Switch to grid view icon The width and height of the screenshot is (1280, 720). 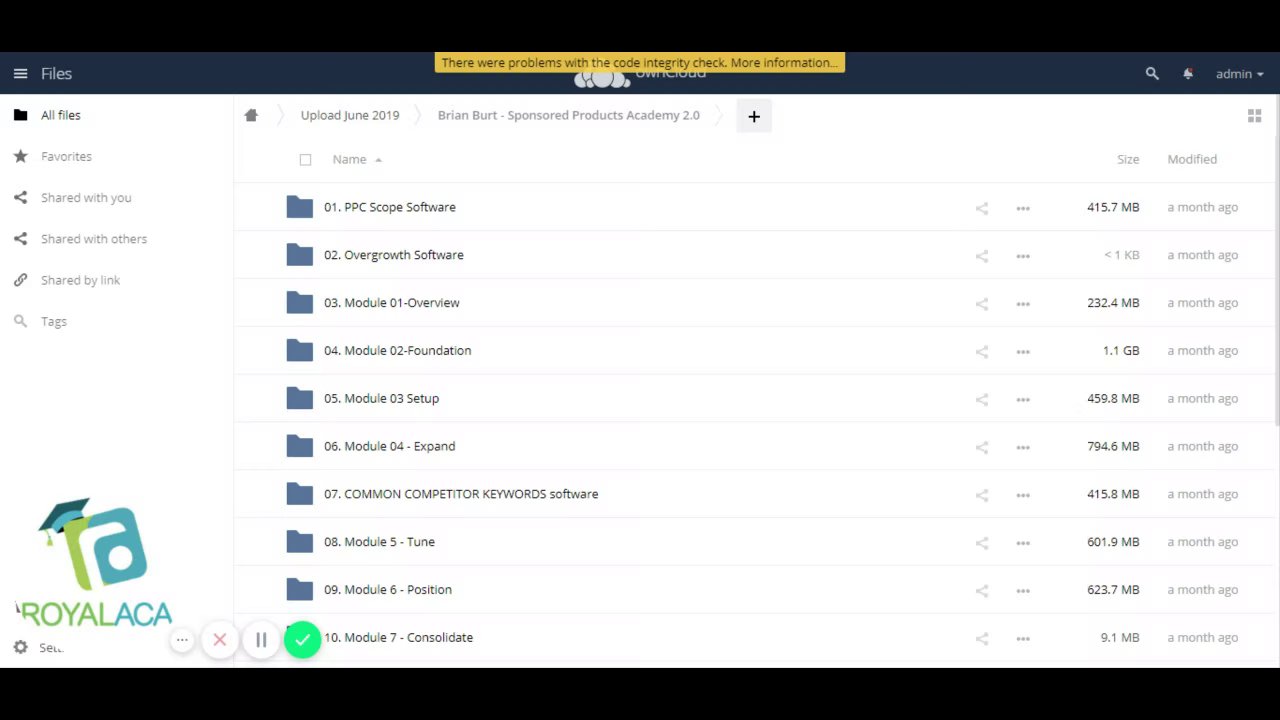click(x=1254, y=116)
